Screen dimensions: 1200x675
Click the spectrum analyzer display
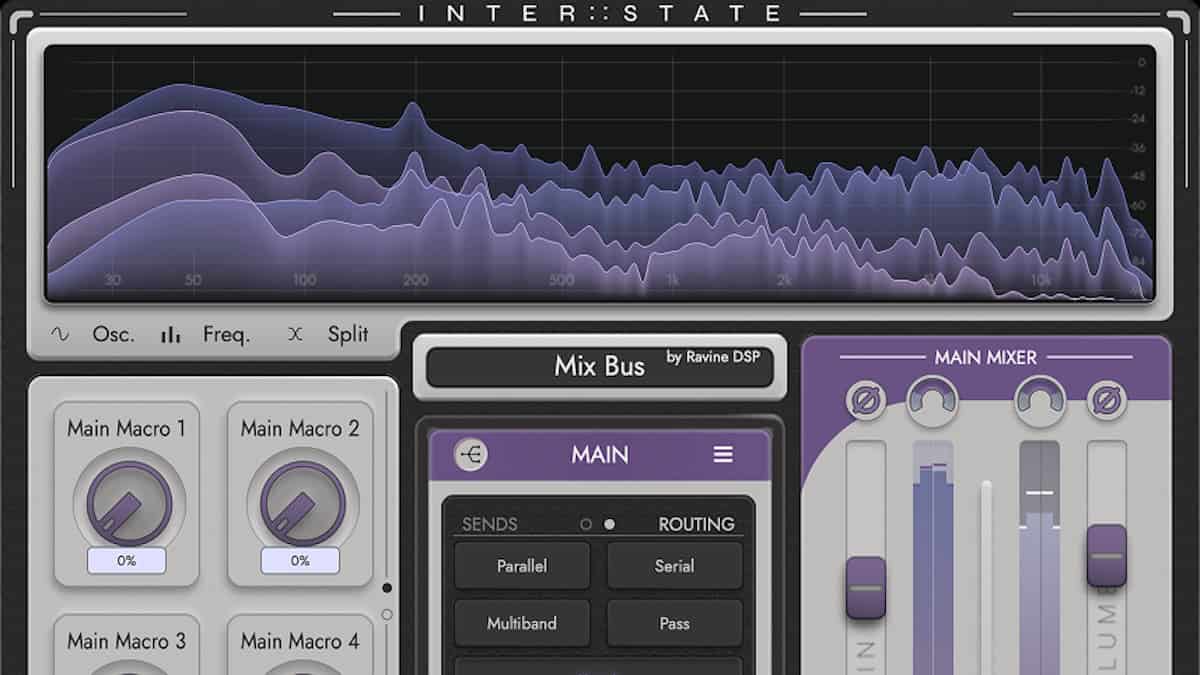600,172
